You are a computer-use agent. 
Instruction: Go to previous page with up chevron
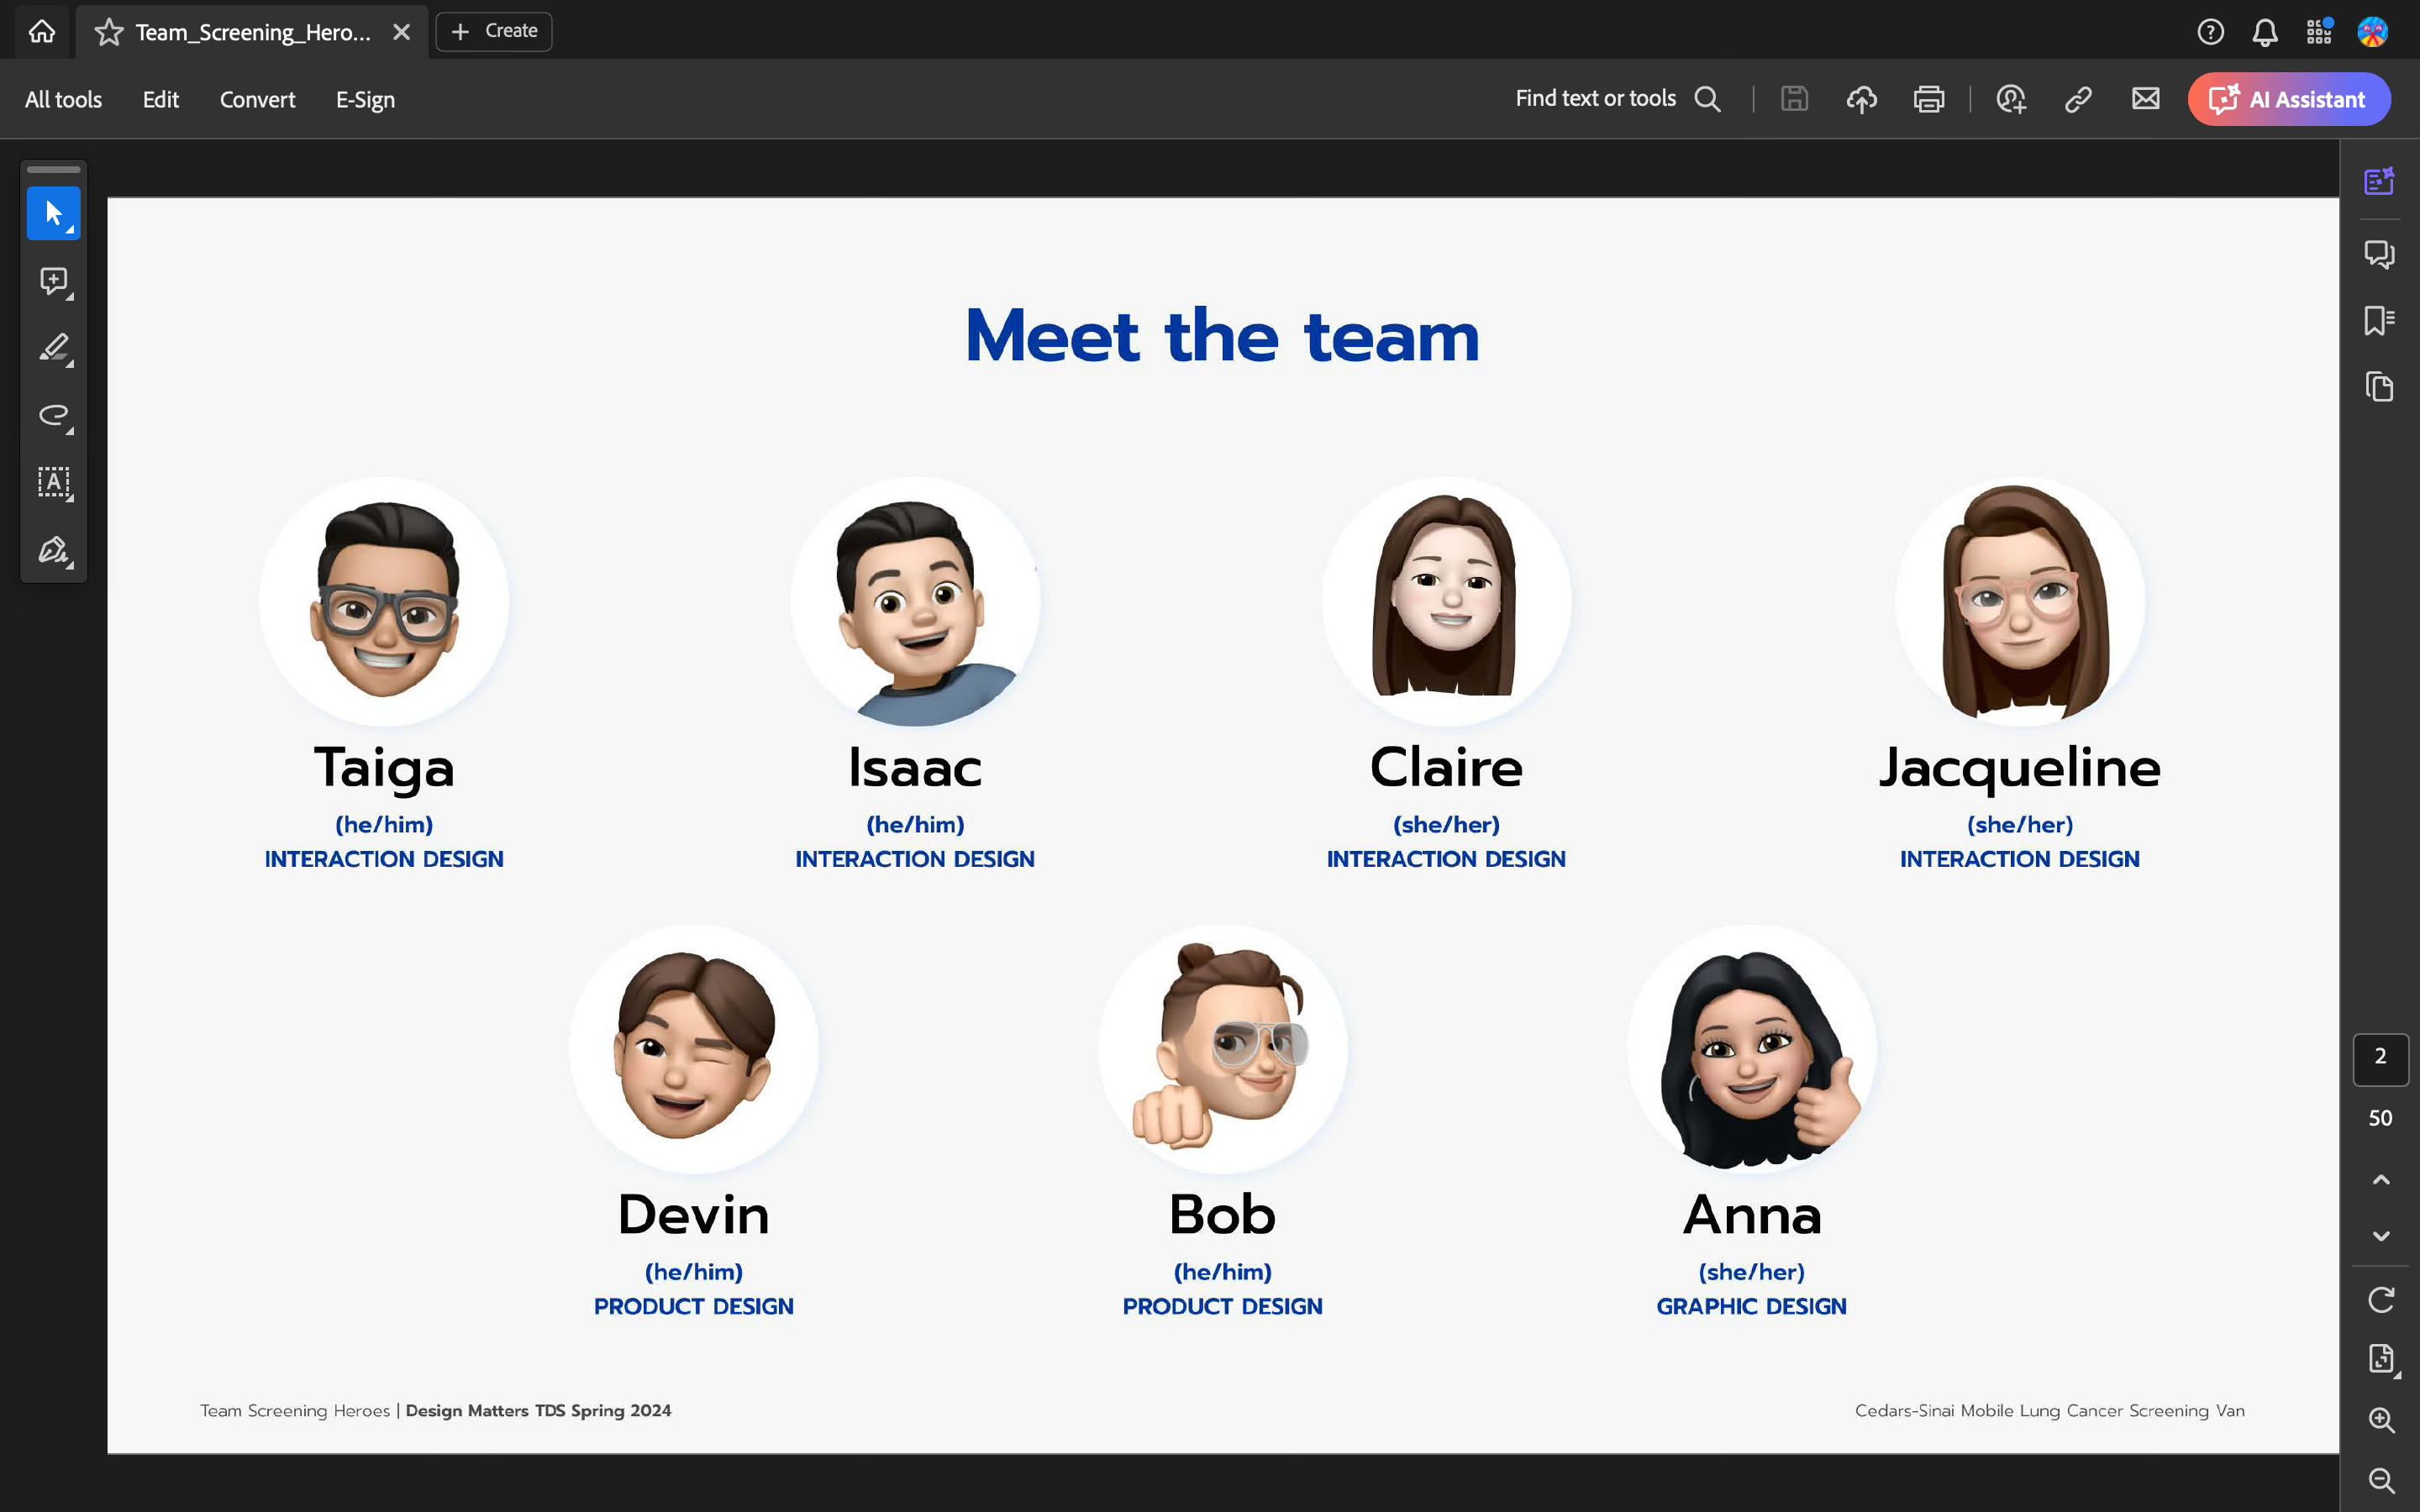click(x=2381, y=1180)
